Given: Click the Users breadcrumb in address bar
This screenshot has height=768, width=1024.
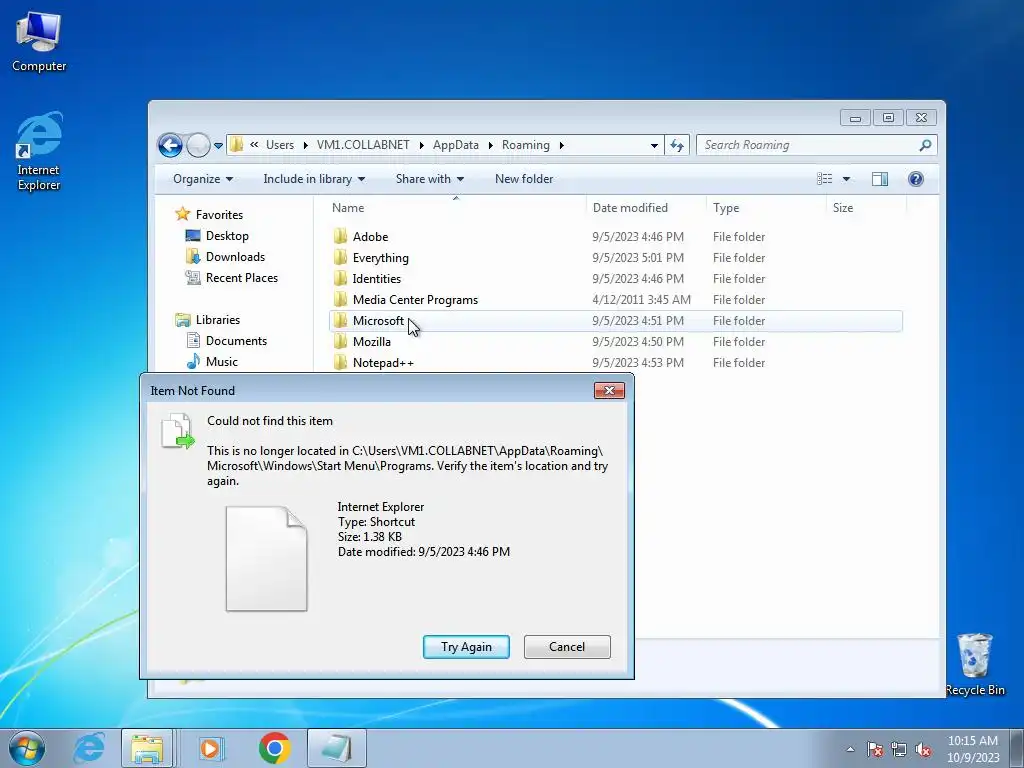Looking at the screenshot, I should coord(280,145).
